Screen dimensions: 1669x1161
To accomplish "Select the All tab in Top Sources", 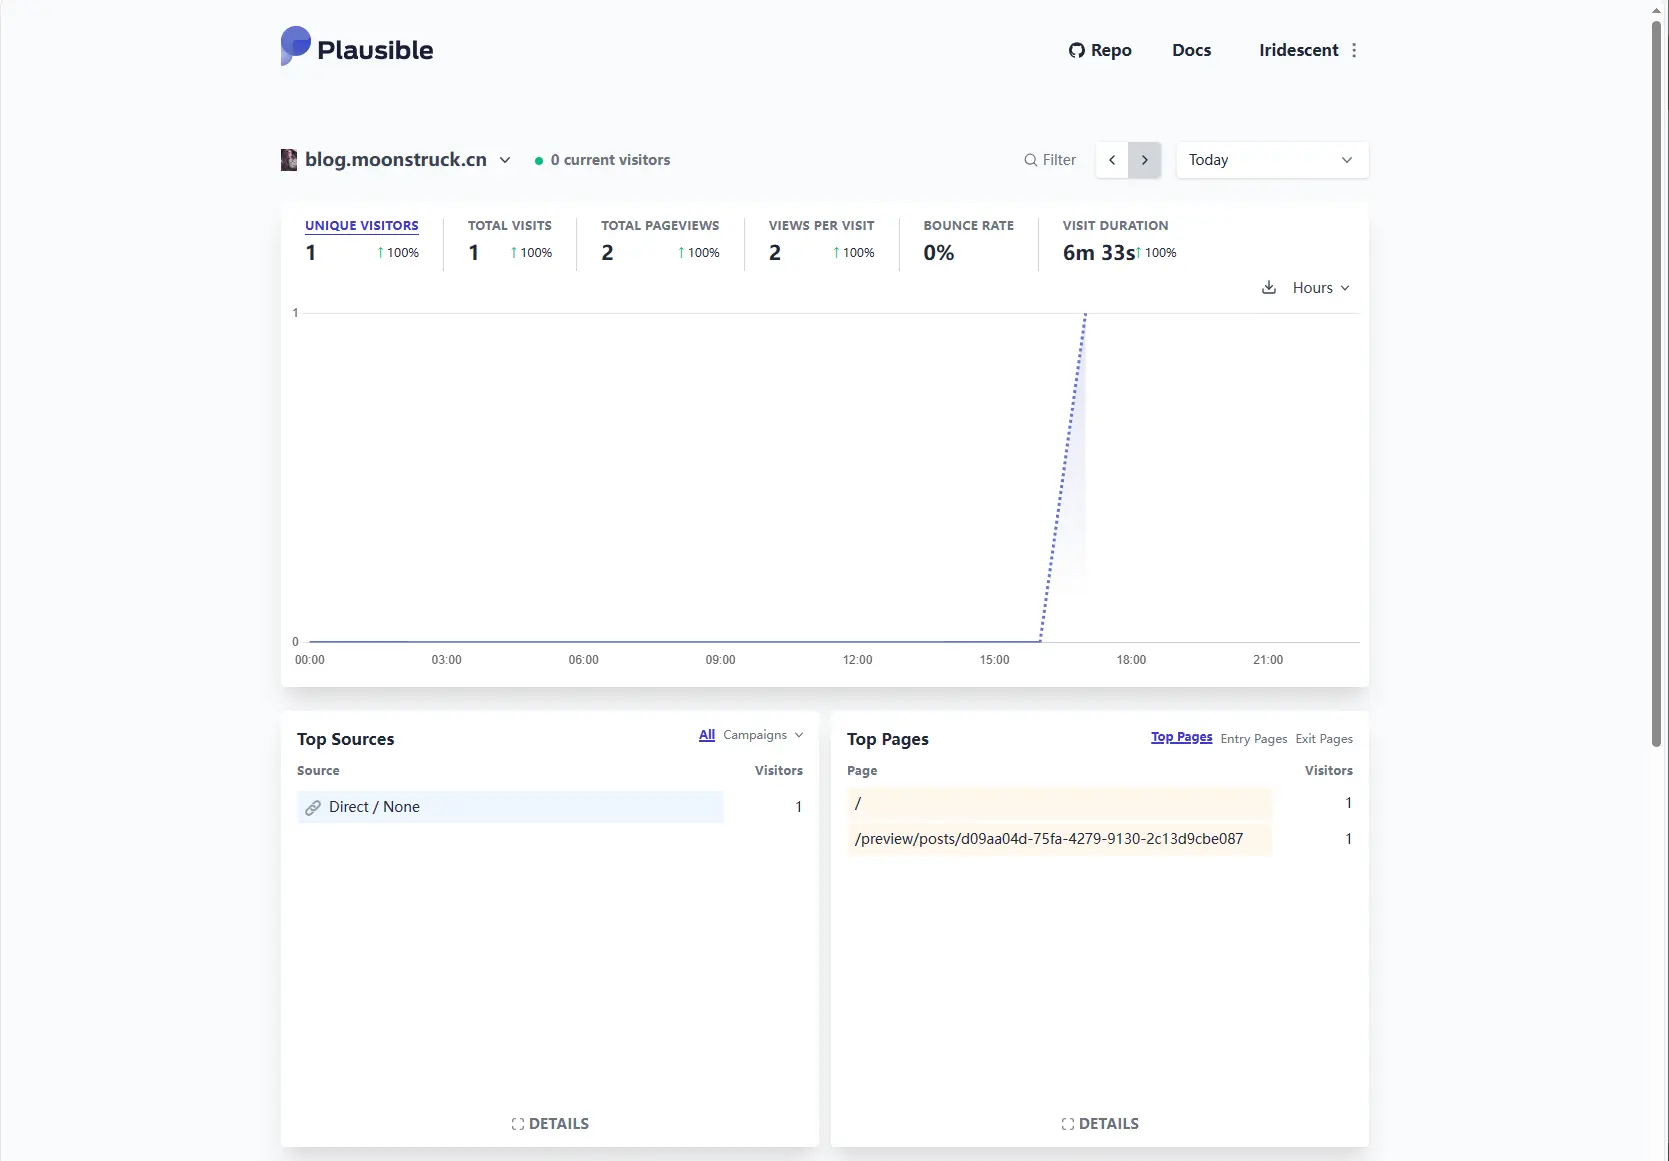I will pos(706,735).
